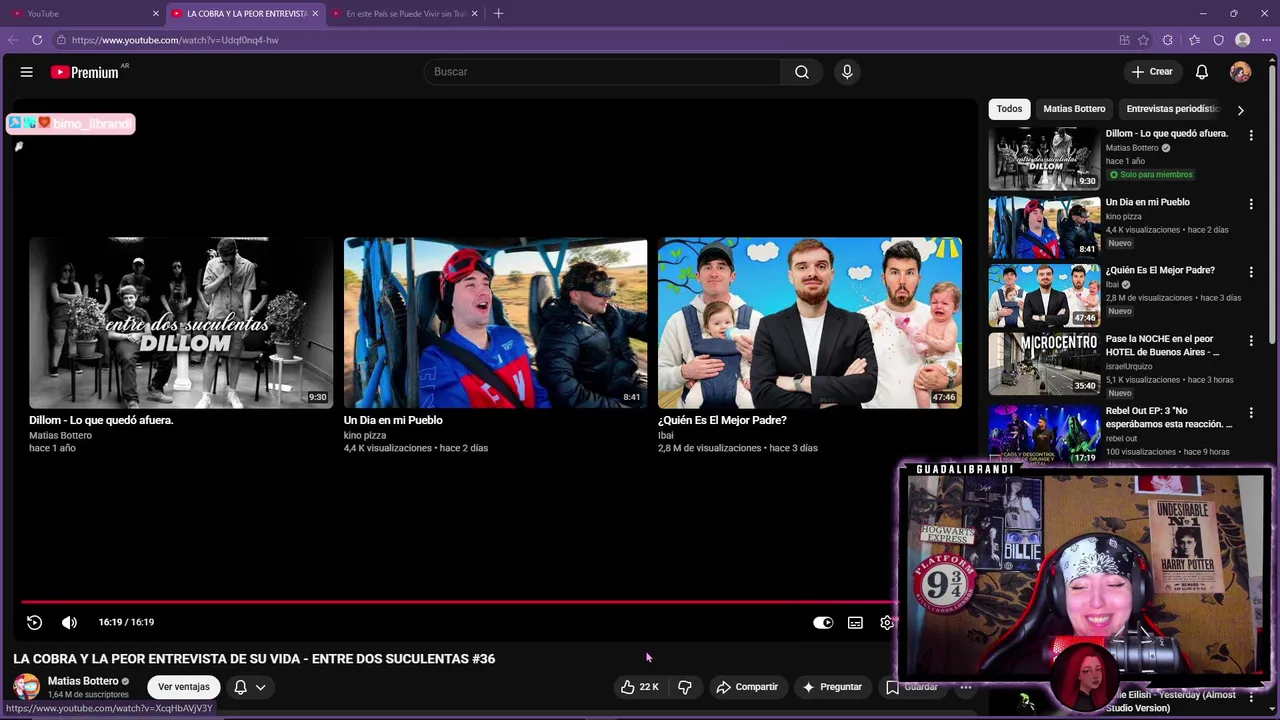Open the player settings gear
The width and height of the screenshot is (1280, 720).
886,622
